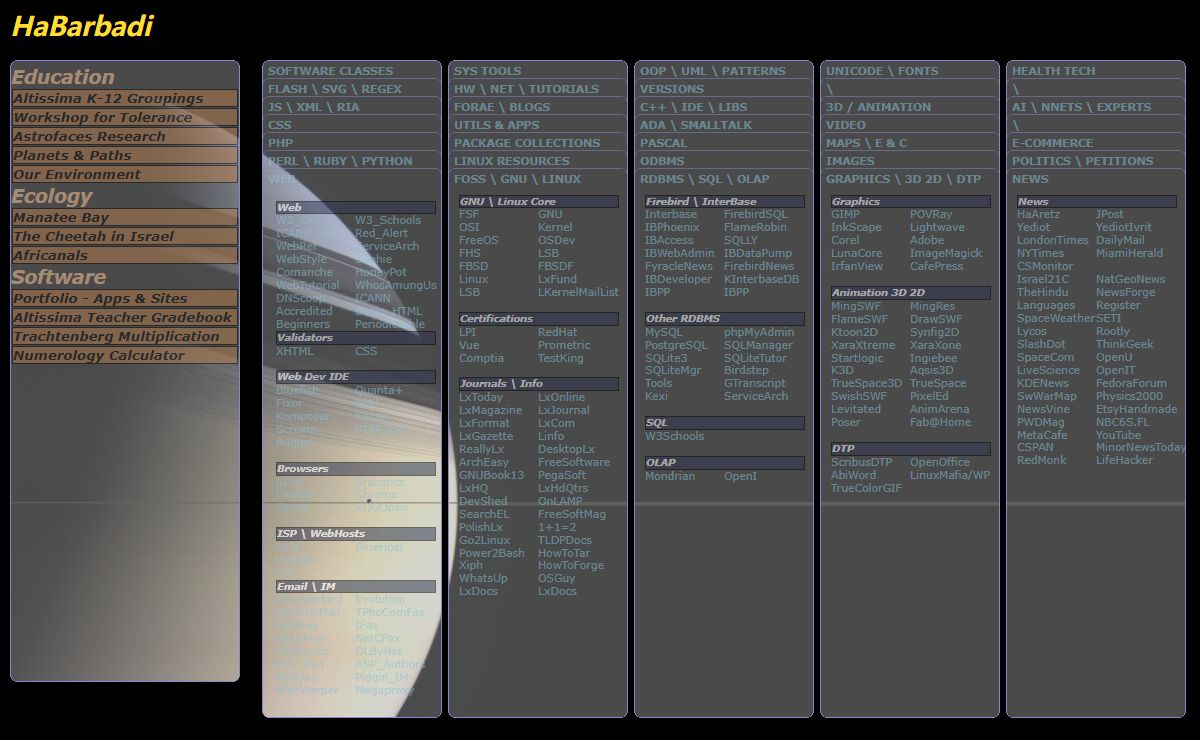
Task: Open the LINUX RESOURCES tab
Action: tap(537, 161)
